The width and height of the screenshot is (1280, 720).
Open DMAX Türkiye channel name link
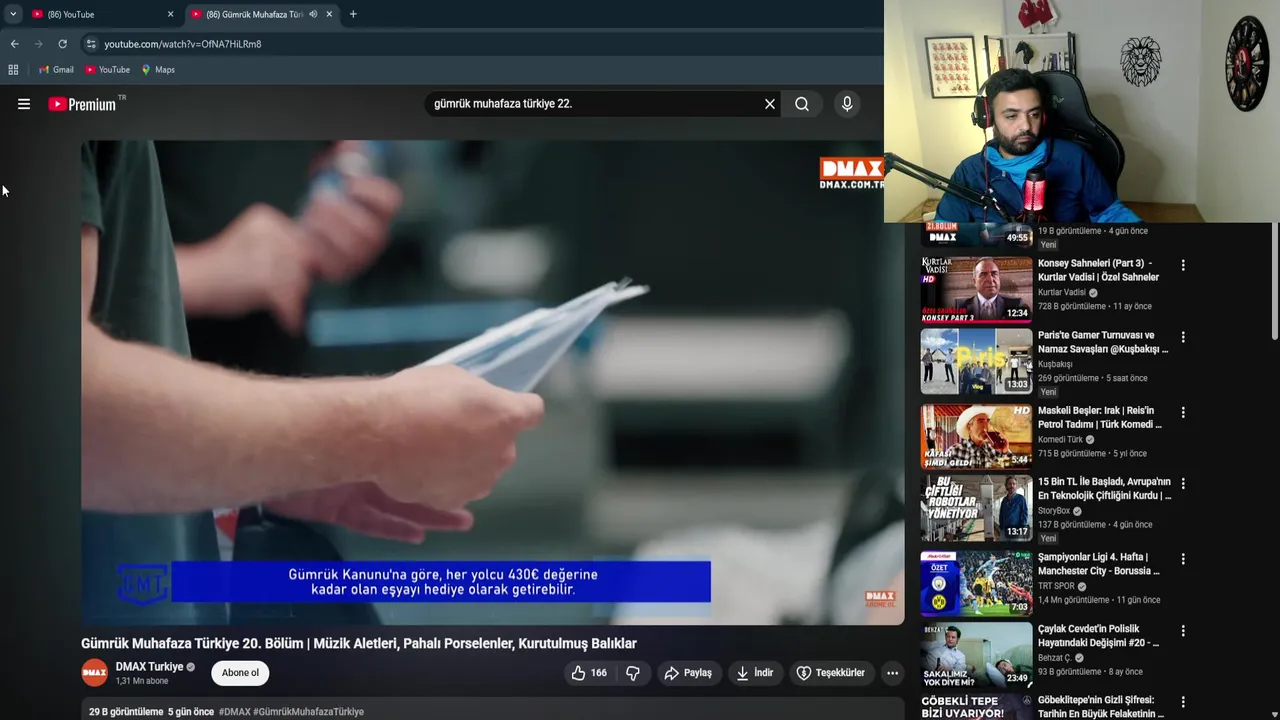(x=149, y=667)
